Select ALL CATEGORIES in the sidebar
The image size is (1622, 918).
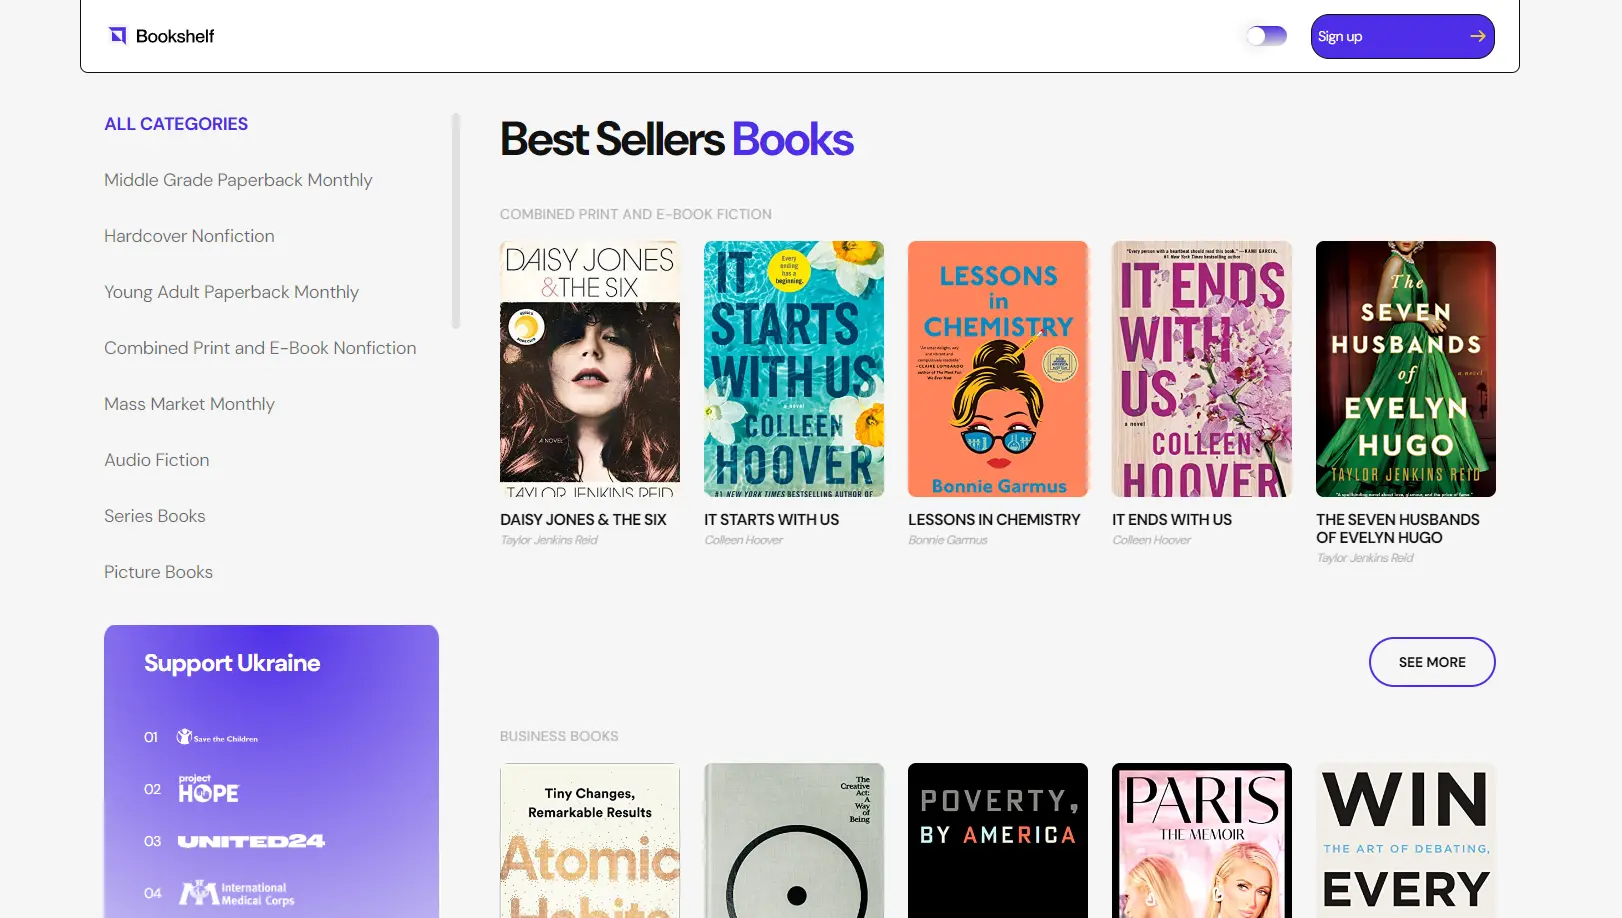coord(176,123)
